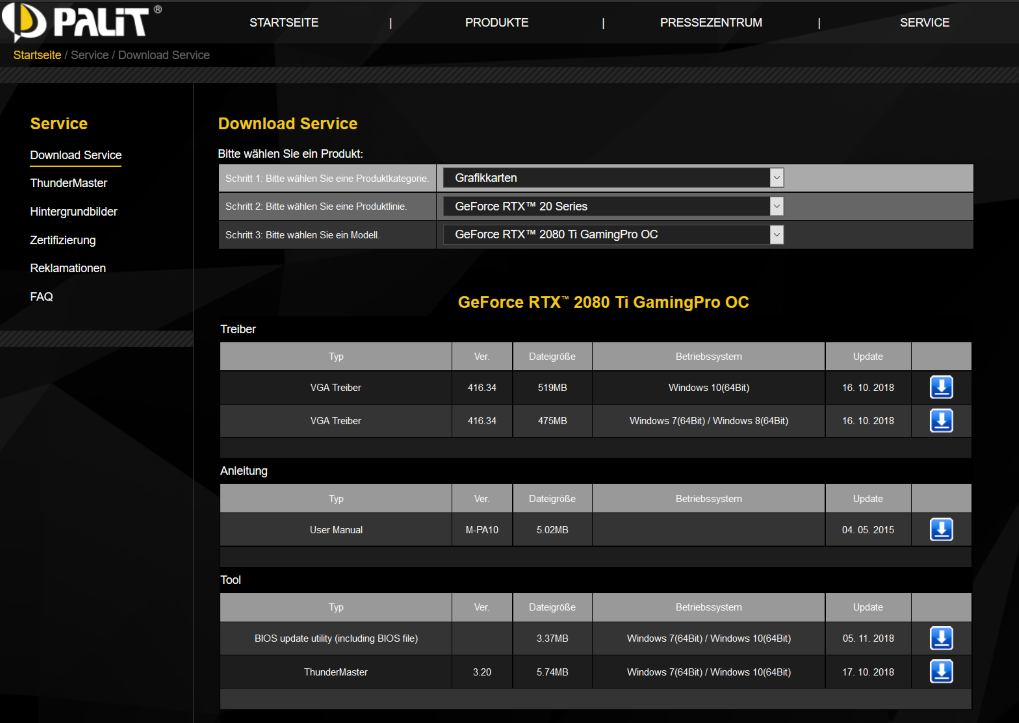Open Reklamationen in the sidebar
1019x723 pixels.
point(68,268)
